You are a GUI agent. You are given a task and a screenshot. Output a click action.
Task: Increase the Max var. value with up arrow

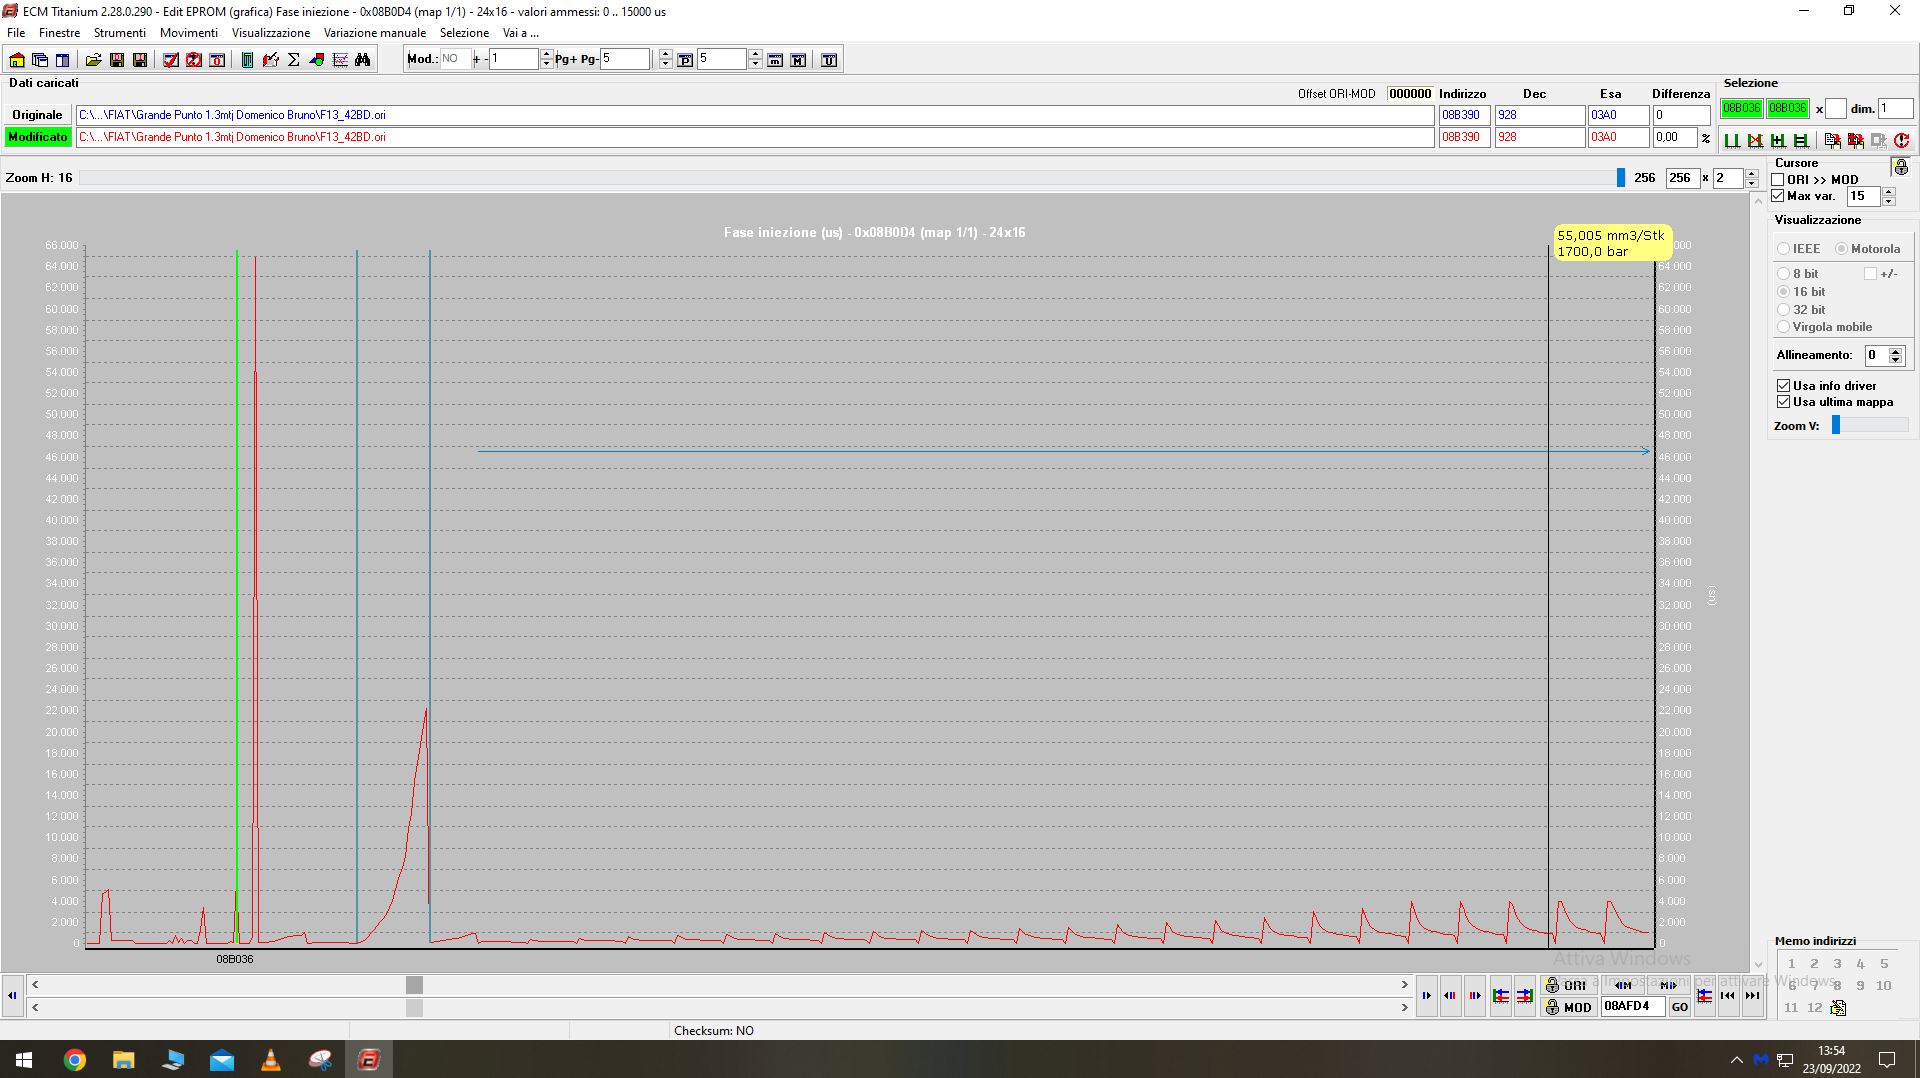pyautogui.click(x=1888, y=191)
